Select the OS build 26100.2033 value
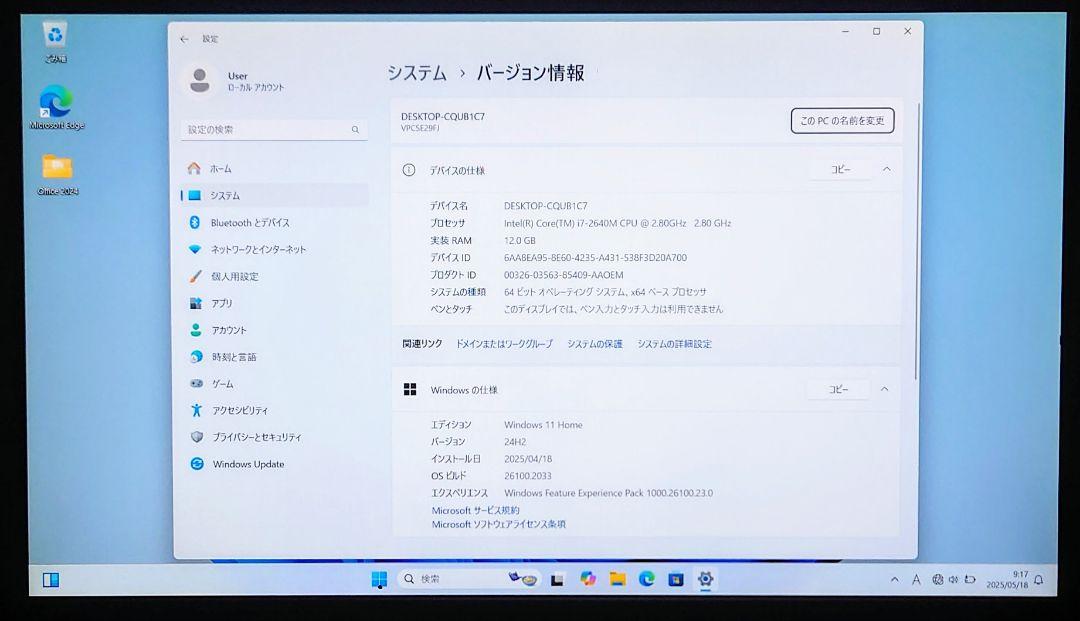The width and height of the screenshot is (1080, 621). click(x=528, y=476)
